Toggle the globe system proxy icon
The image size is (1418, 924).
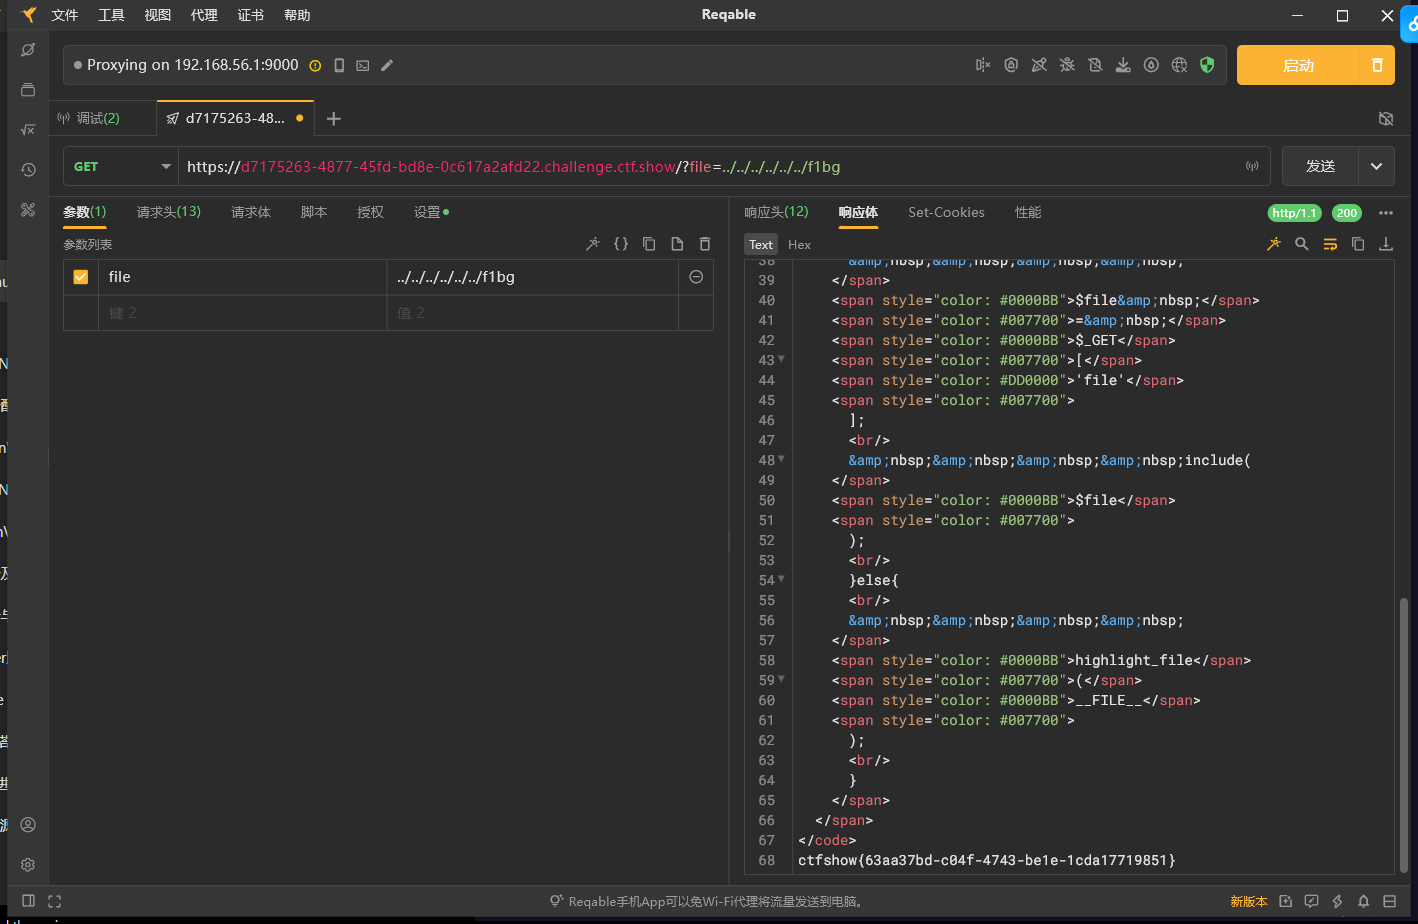click(x=1179, y=65)
